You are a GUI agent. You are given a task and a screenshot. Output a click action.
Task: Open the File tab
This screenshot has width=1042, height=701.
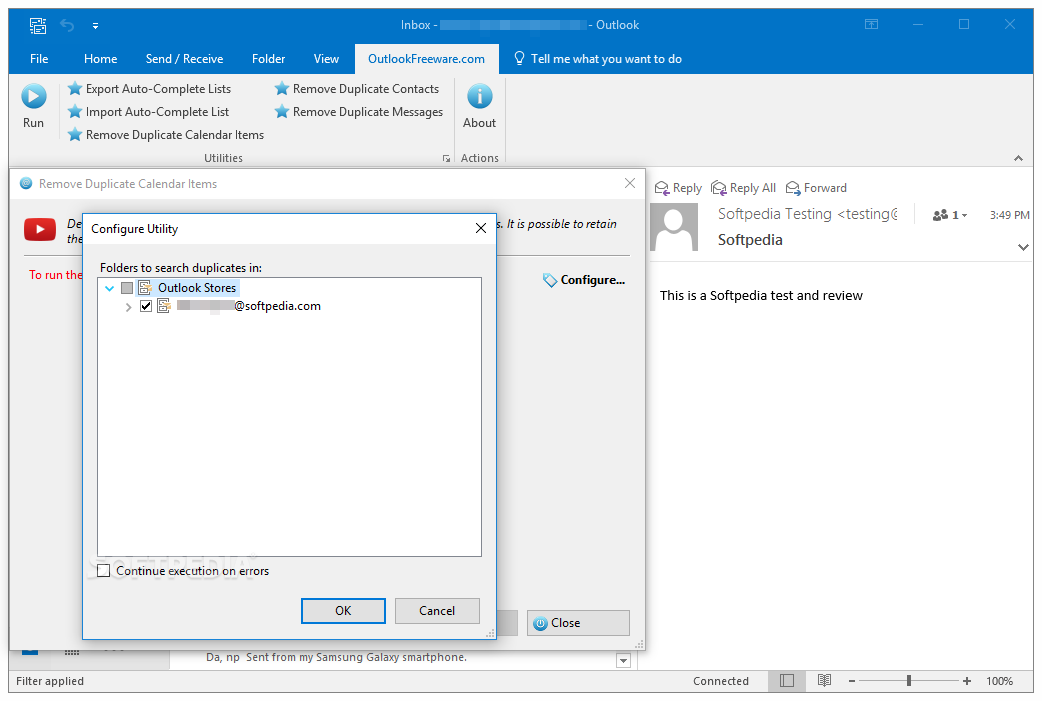(x=39, y=58)
